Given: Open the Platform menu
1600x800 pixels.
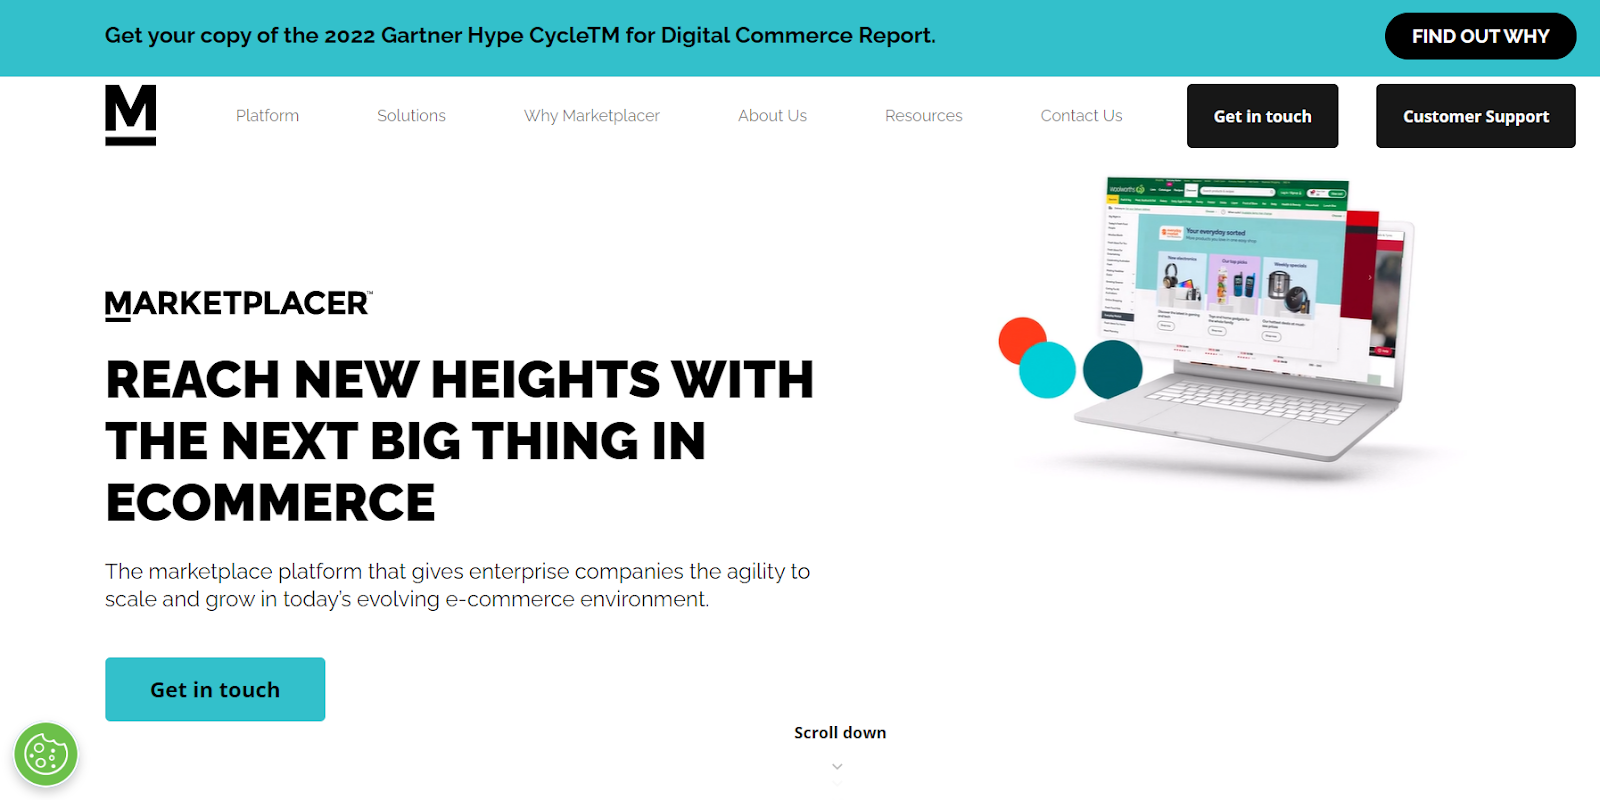Looking at the screenshot, I should [267, 116].
